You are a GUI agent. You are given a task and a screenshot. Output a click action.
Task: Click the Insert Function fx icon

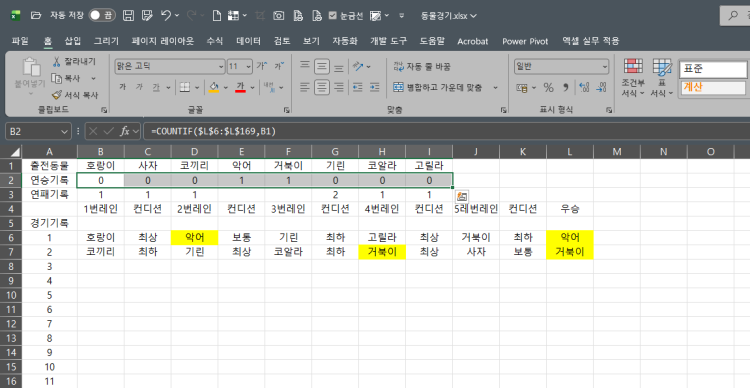125,131
